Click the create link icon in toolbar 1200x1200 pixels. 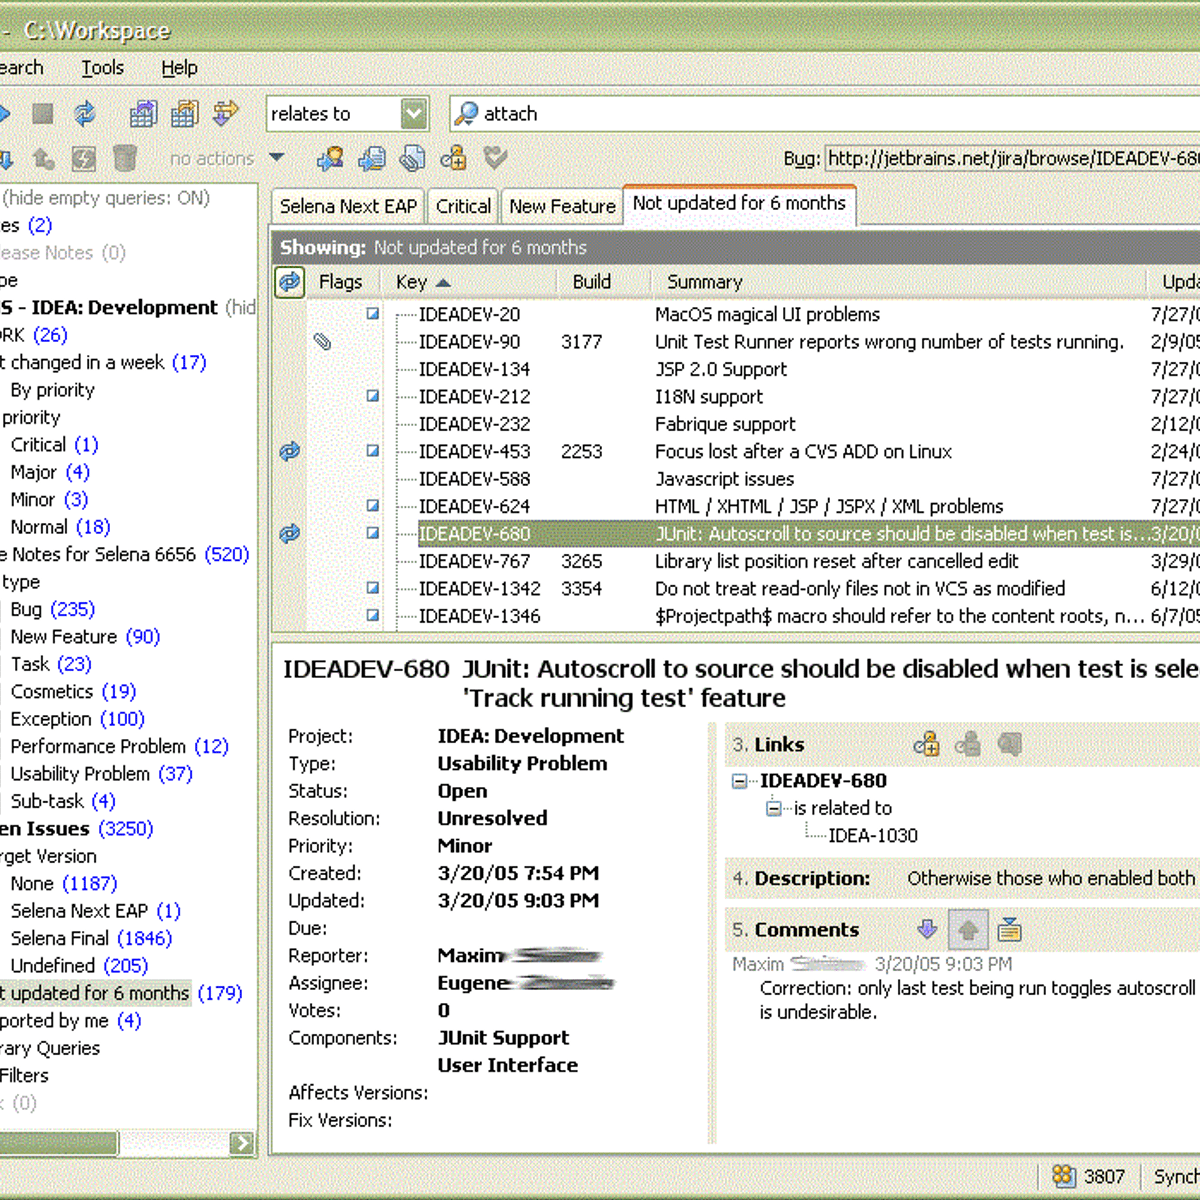tap(454, 158)
